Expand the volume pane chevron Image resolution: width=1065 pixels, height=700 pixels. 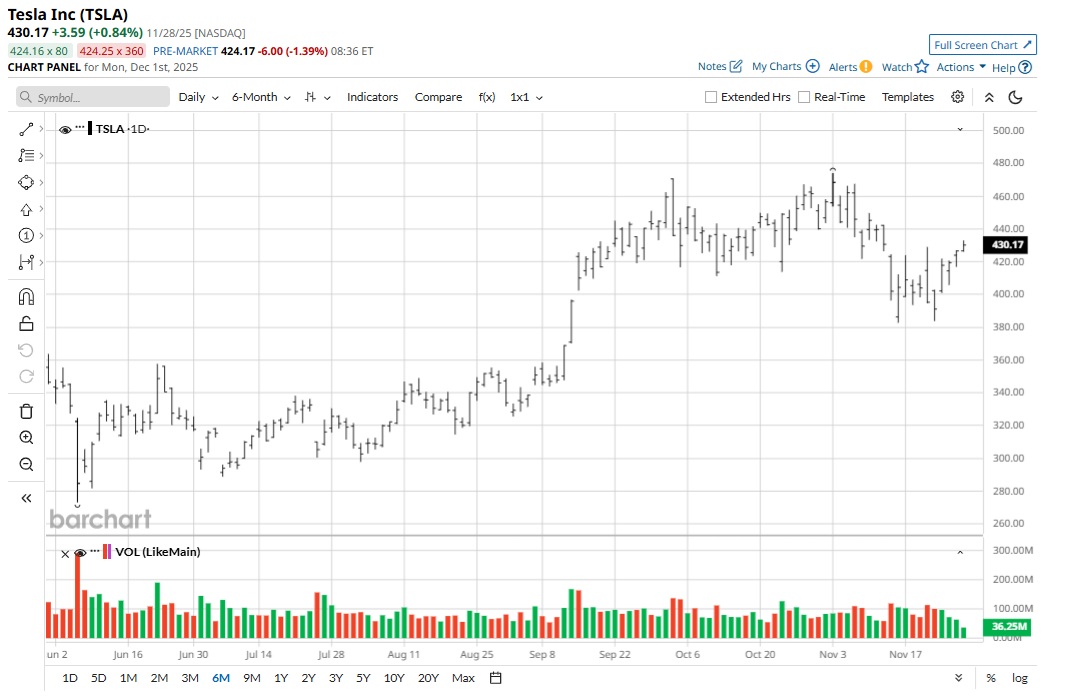[960, 553]
